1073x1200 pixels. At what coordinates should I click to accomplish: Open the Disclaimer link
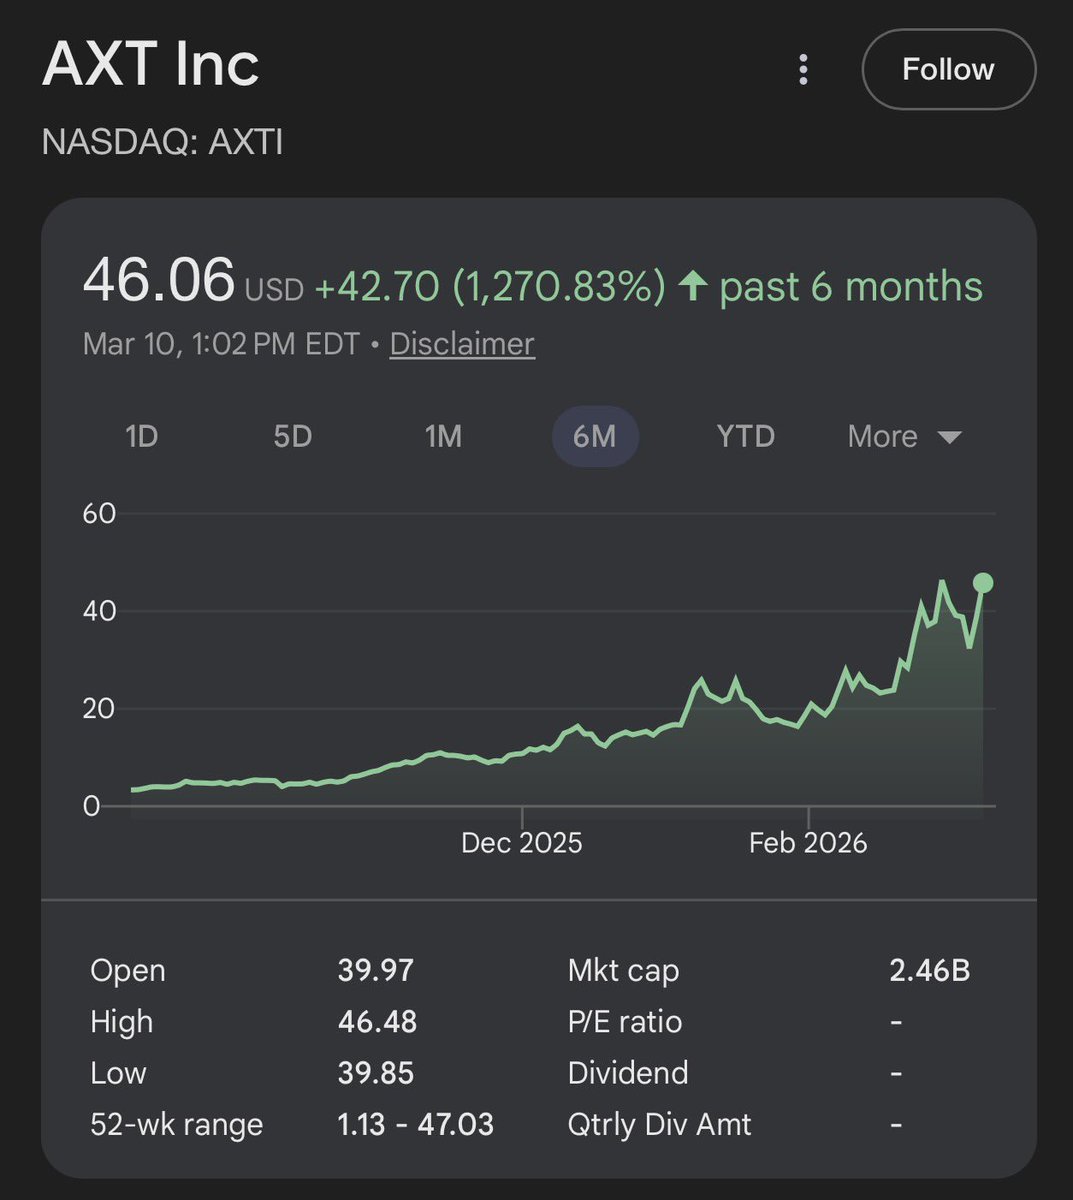(462, 343)
